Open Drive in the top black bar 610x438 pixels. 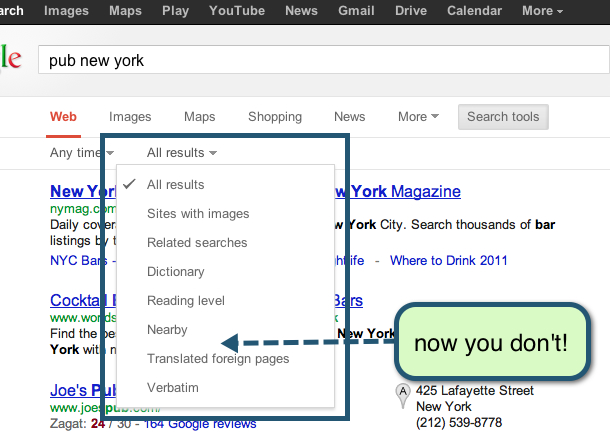click(411, 11)
